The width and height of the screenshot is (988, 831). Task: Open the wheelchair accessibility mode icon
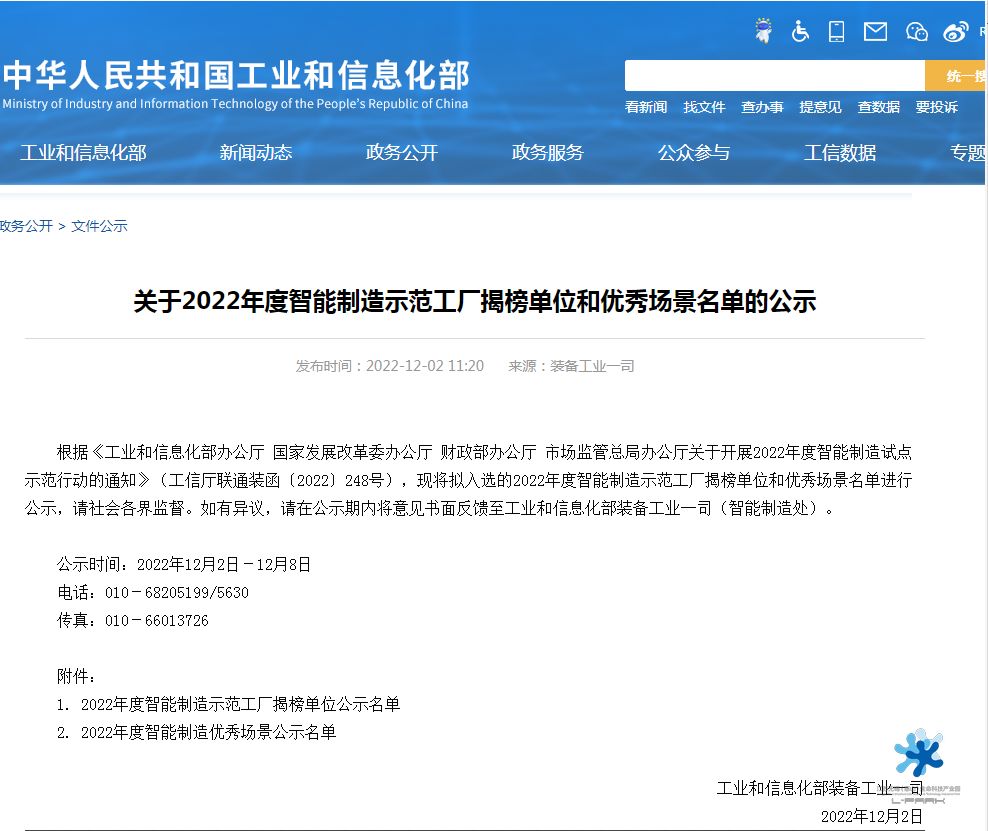click(x=800, y=31)
